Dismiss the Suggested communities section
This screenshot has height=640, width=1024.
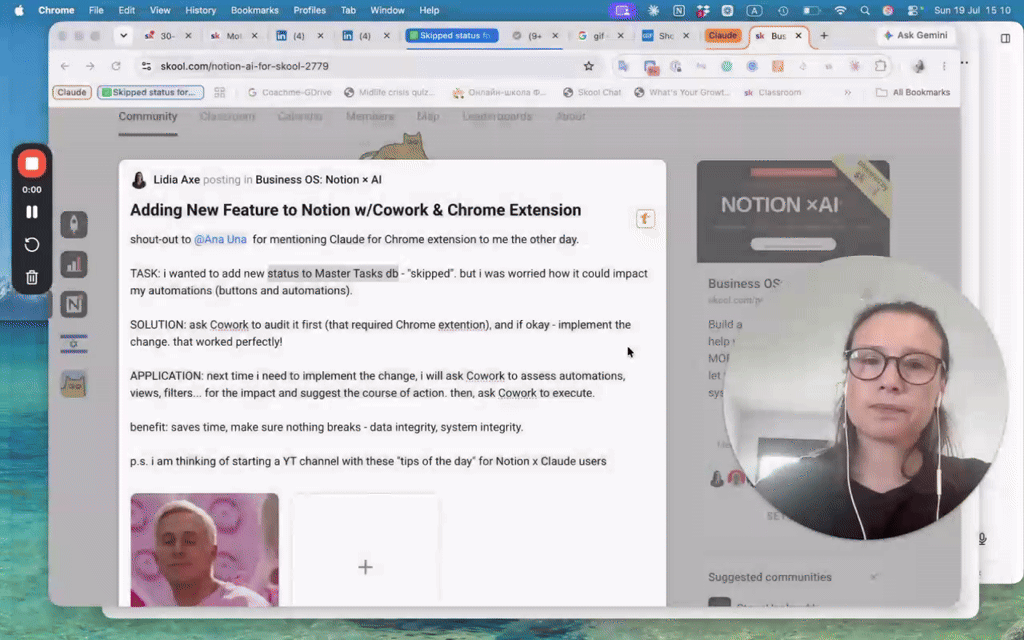pyautogui.click(x=874, y=577)
